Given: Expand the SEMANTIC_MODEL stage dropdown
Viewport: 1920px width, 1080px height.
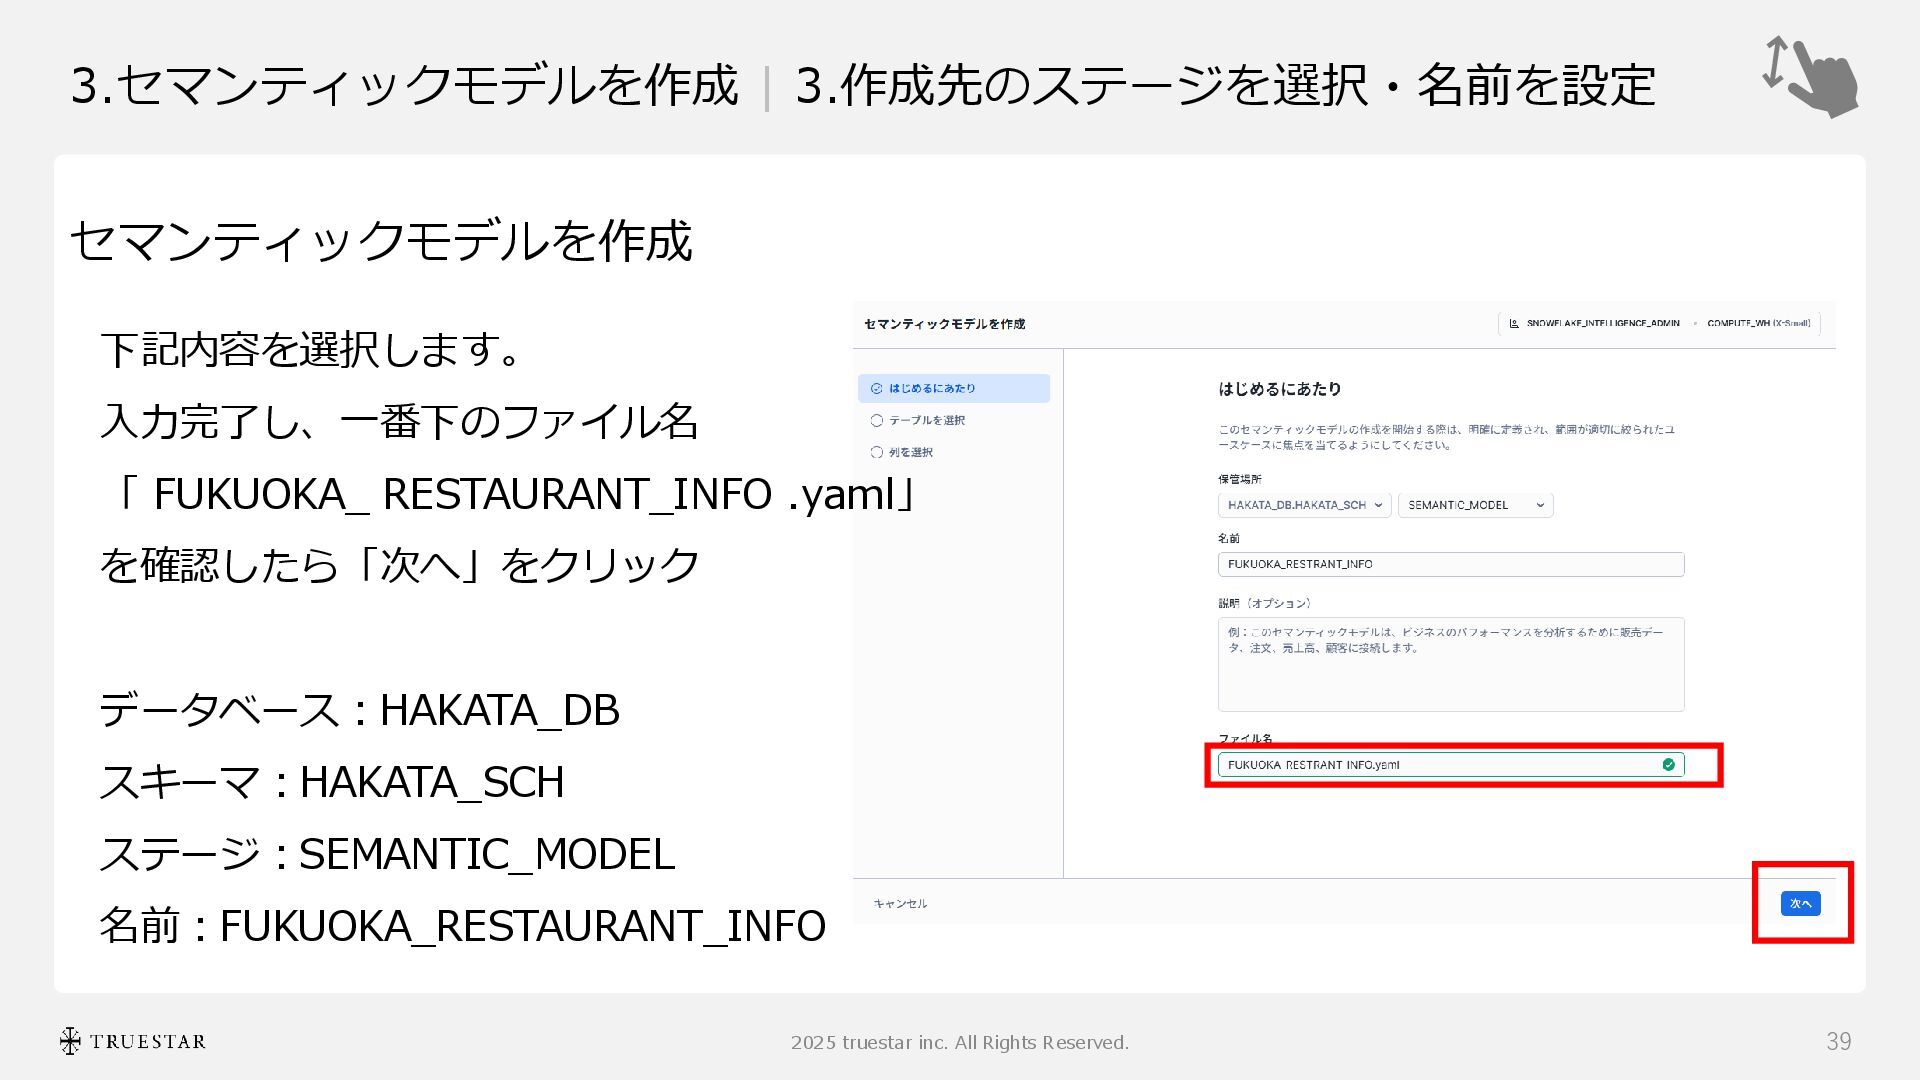Looking at the screenshot, I should click(1475, 505).
